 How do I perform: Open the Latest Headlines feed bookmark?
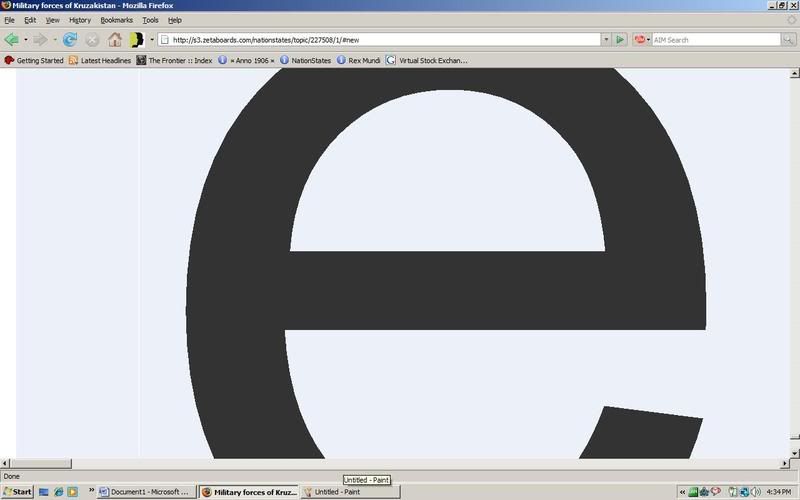pyautogui.click(x=100, y=60)
